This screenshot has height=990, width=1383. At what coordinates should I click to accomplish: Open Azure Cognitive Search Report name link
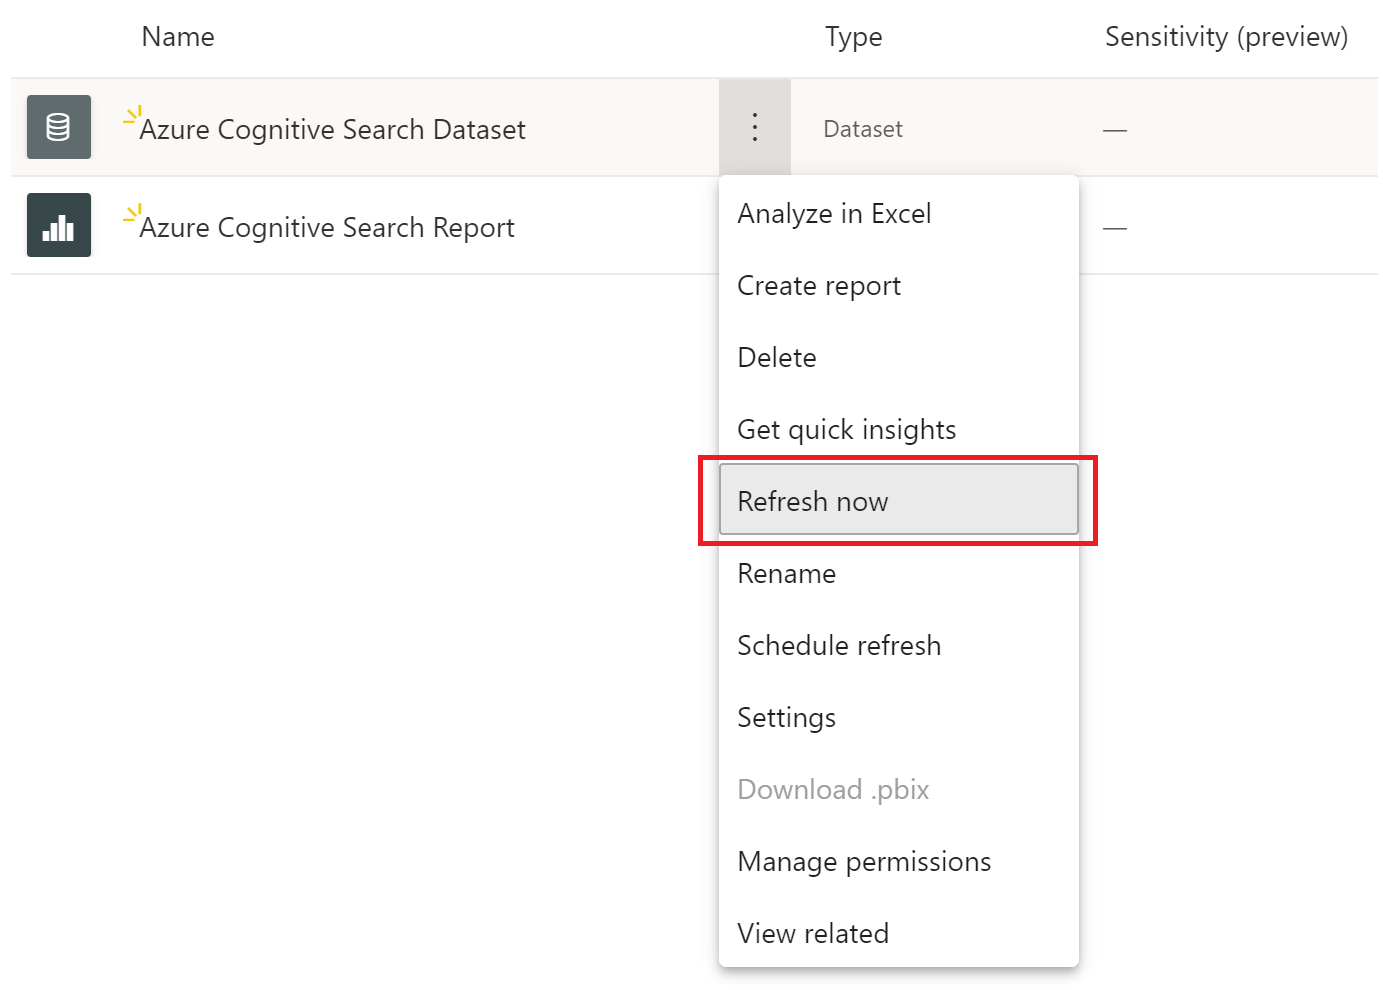(x=327, y=228)
